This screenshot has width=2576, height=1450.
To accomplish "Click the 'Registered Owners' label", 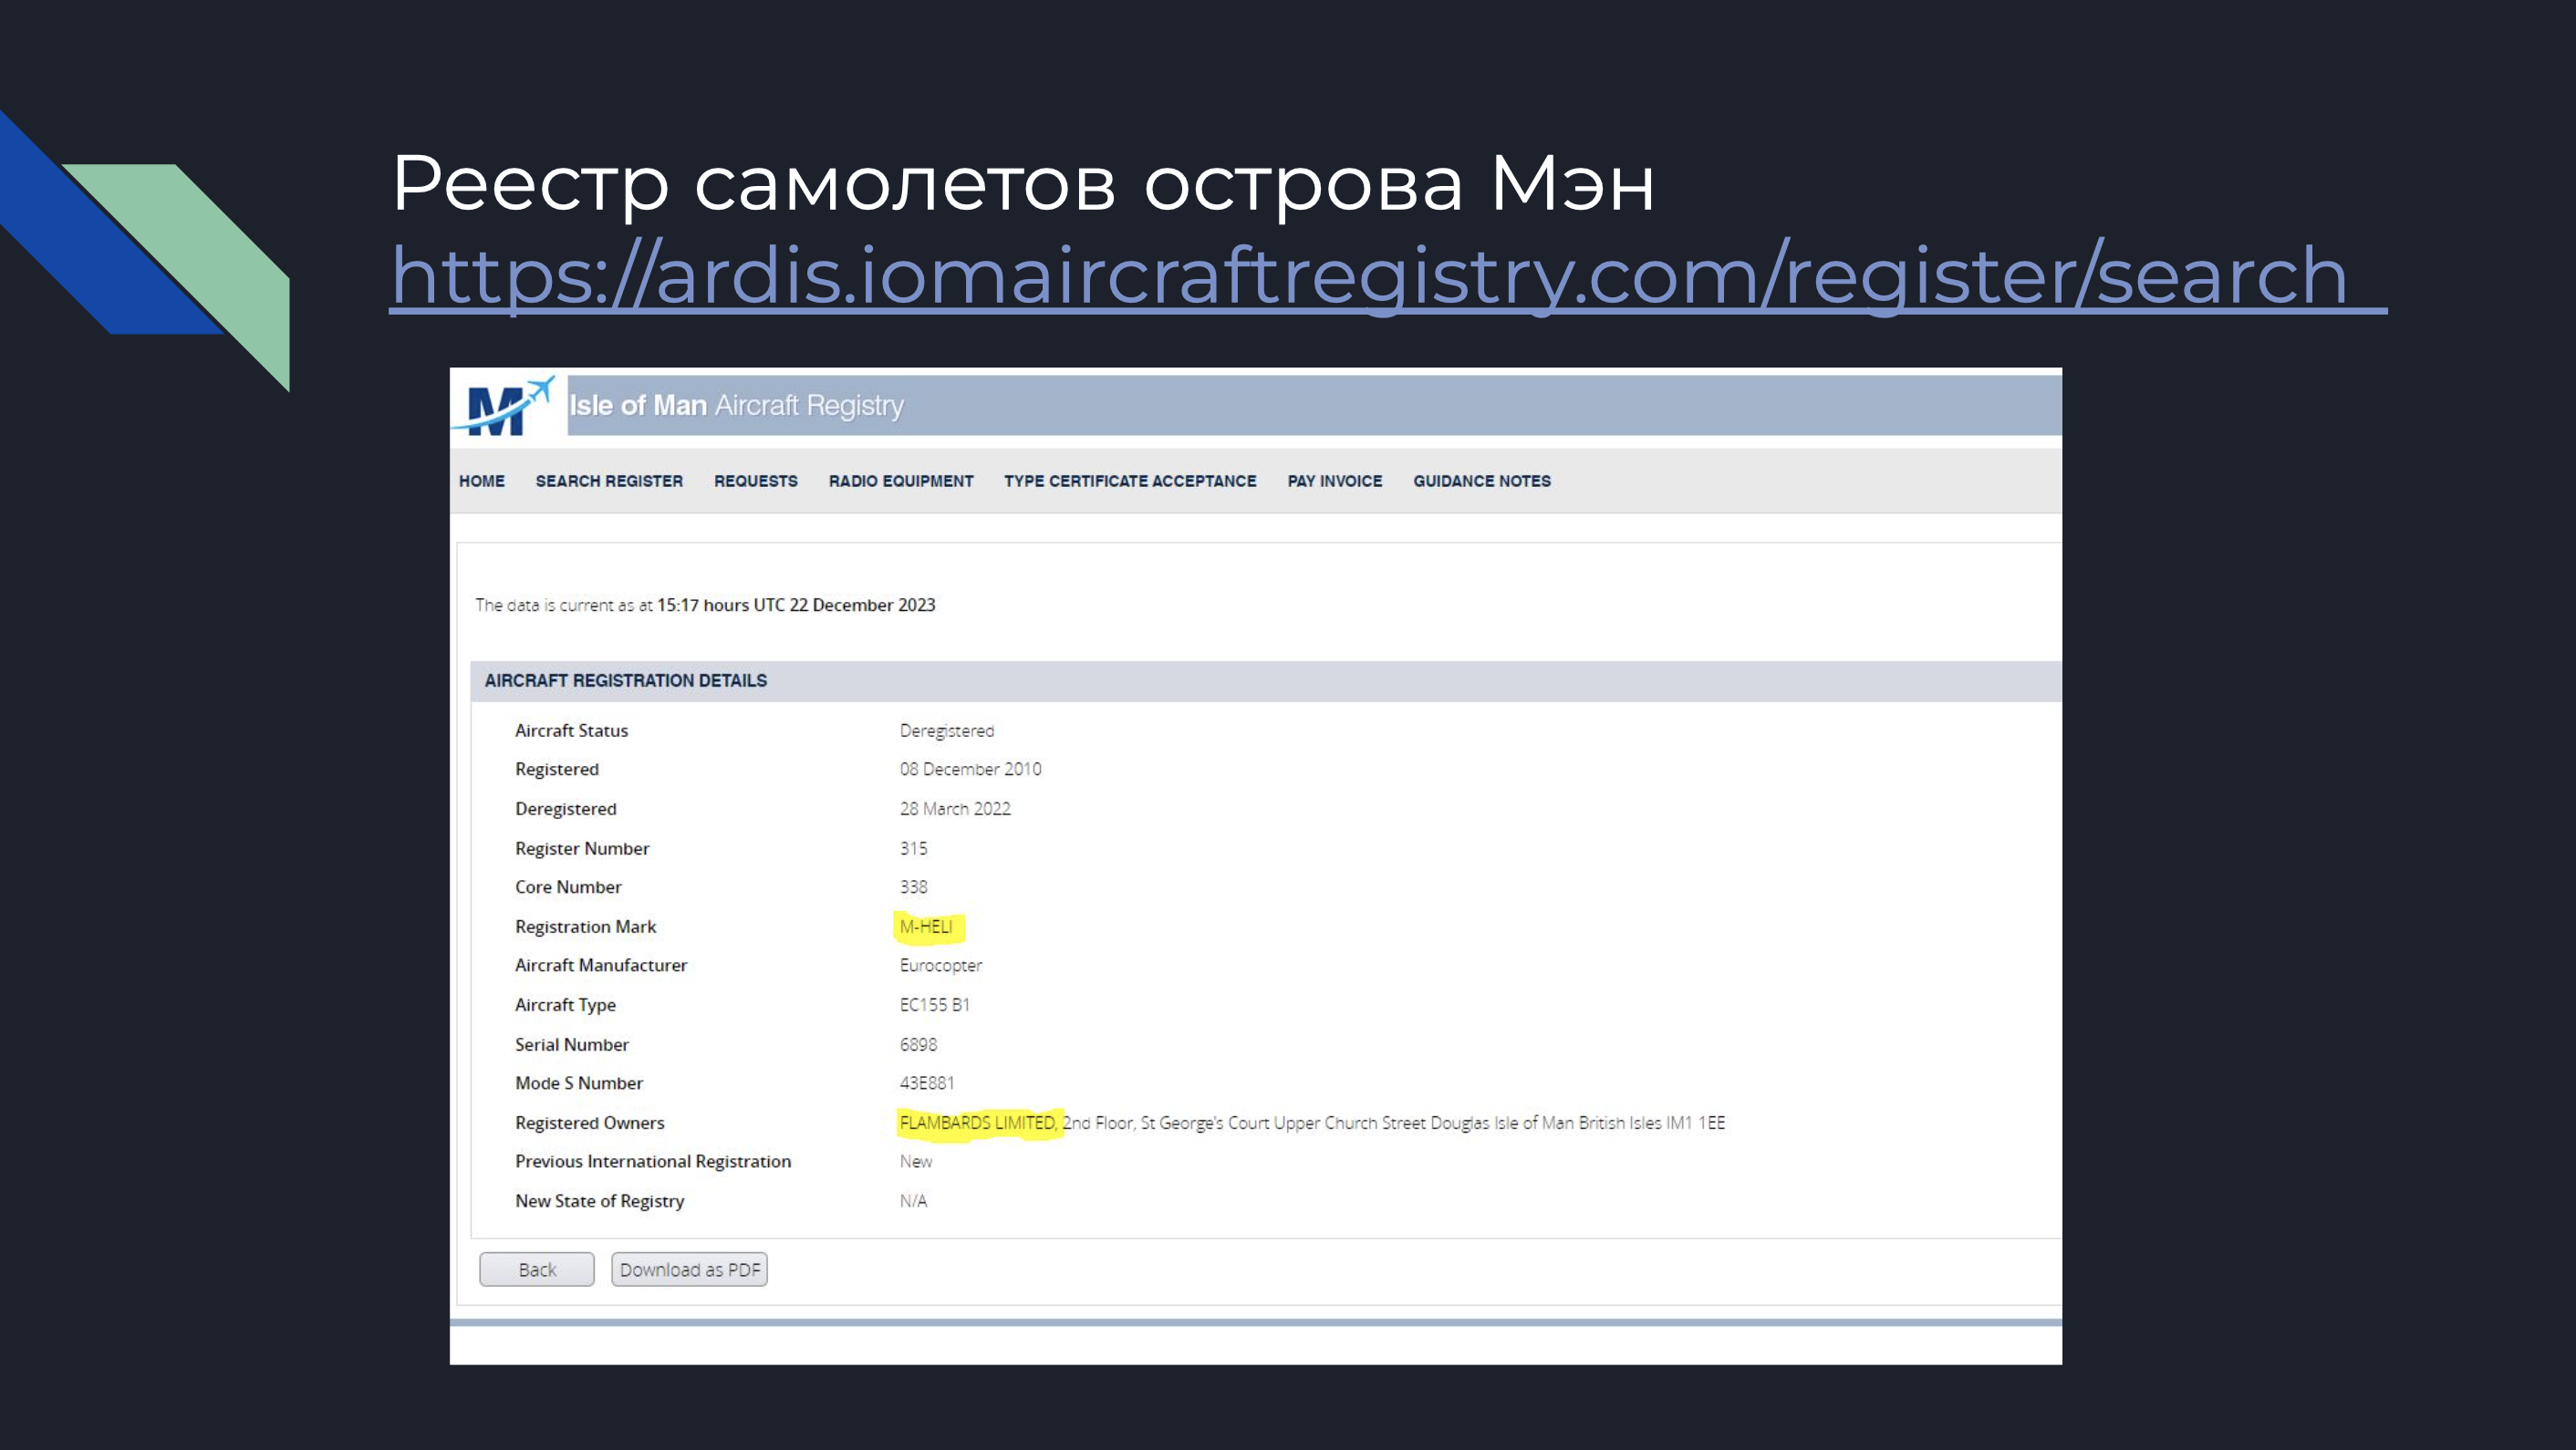I will coord(590,1123).
